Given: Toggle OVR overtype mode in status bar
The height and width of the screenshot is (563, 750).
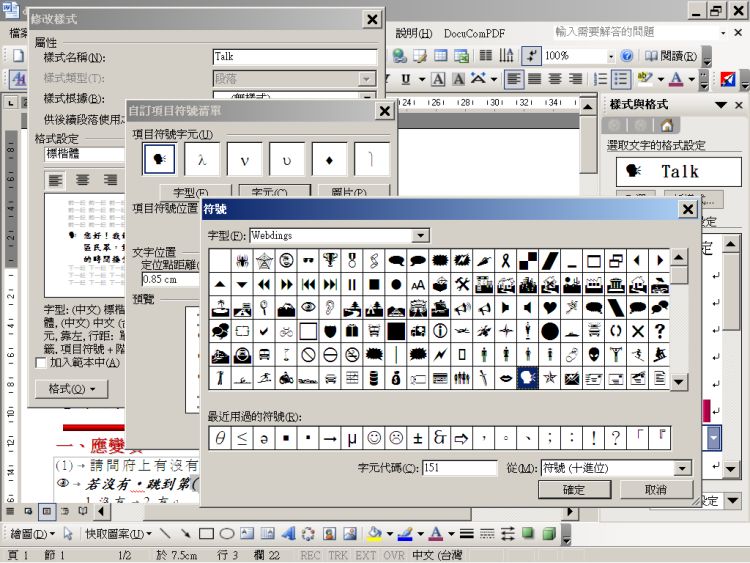Looking at the screenshot, I should [x=394, y=555].
